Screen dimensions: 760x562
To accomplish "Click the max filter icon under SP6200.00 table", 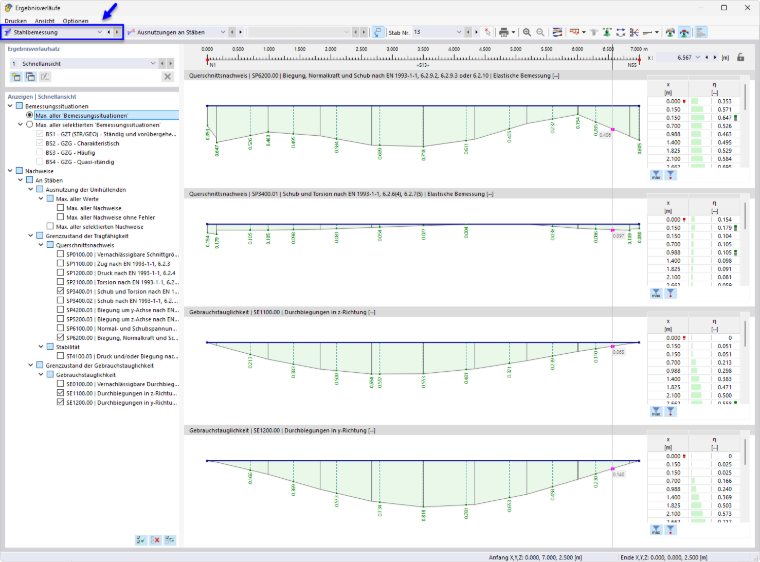I will 656,175.
